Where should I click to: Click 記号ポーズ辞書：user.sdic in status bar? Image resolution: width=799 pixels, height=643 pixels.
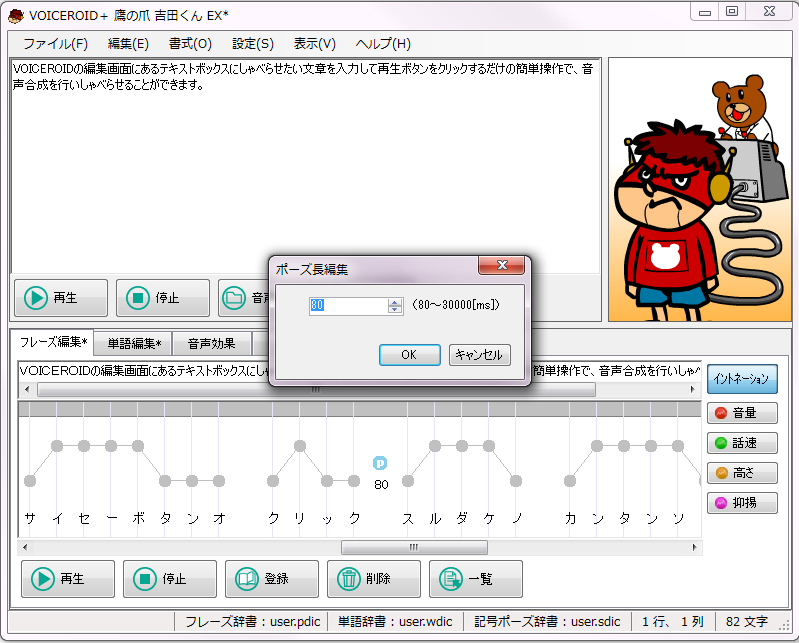[x=547, y=622]
